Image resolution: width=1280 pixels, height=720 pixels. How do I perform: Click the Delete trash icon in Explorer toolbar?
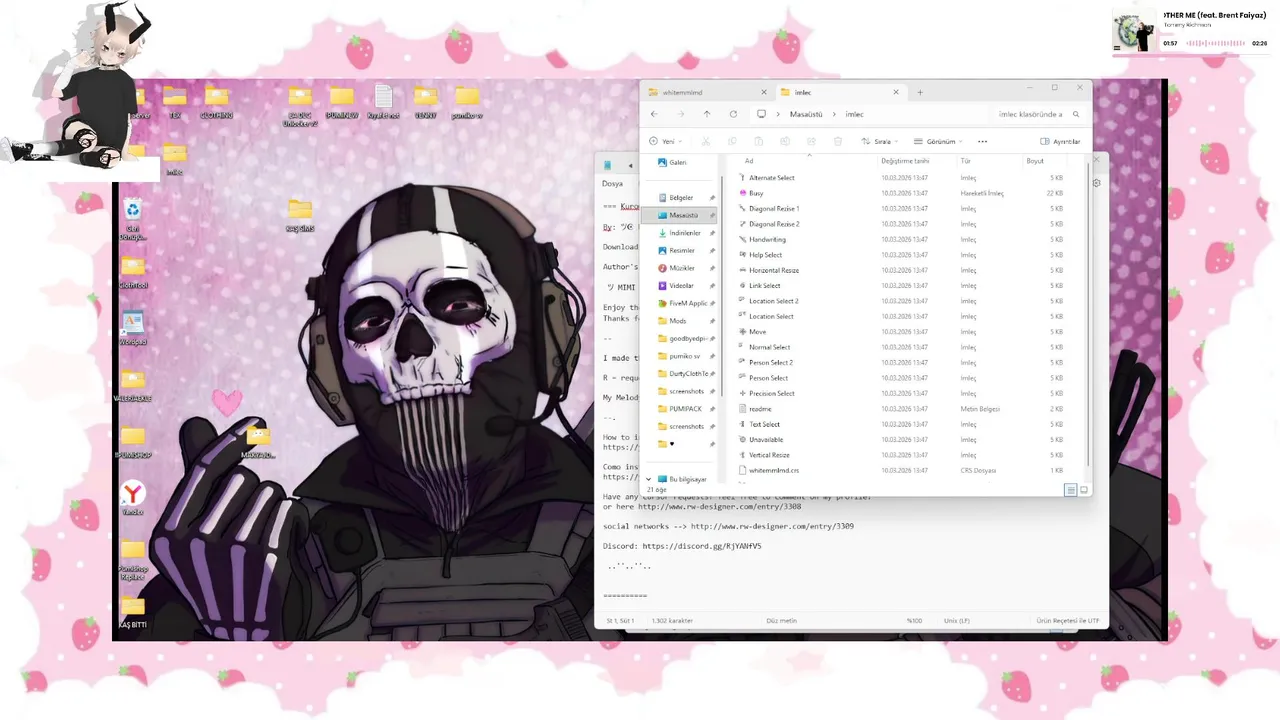837,141
